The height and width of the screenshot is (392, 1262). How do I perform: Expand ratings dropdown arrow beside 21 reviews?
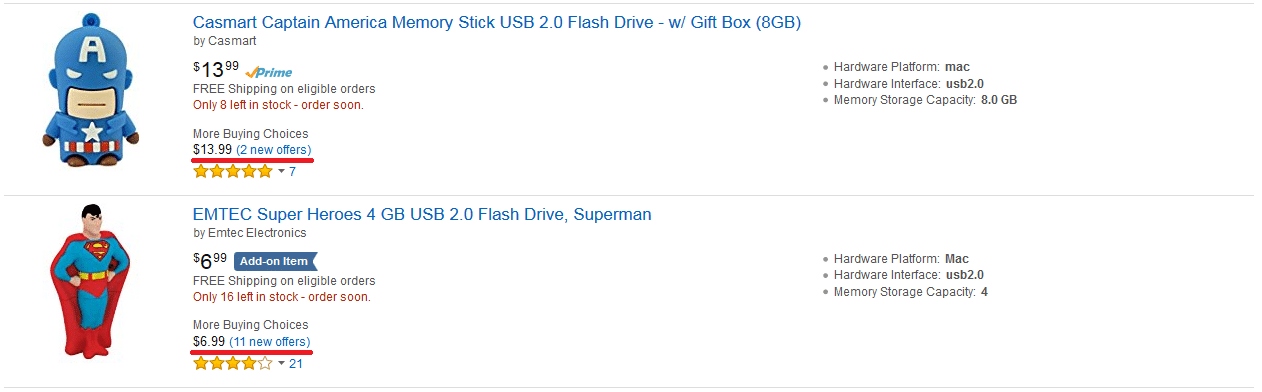coord(281,363)
